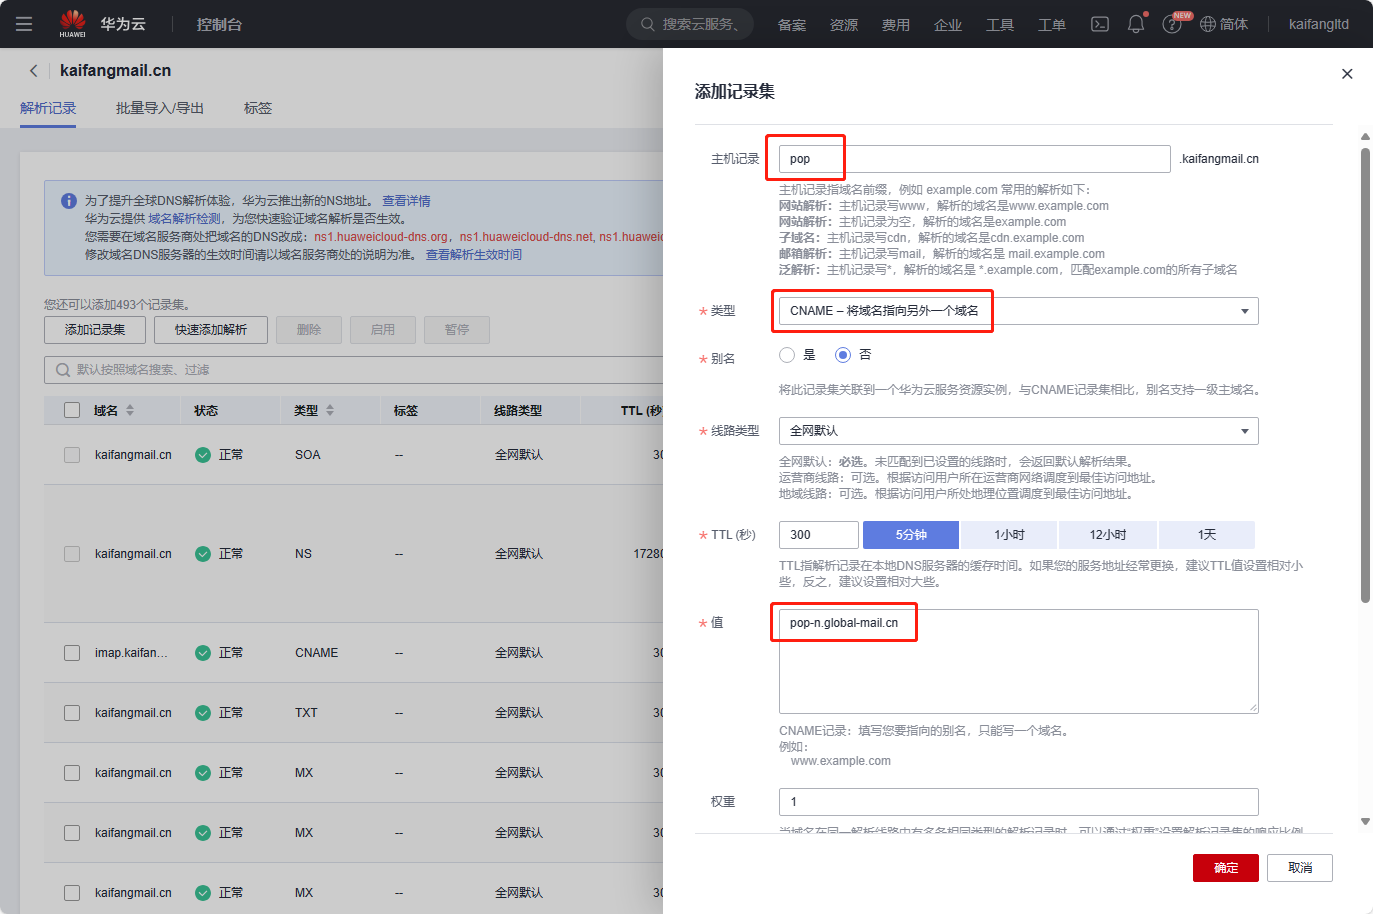This screenshot has width=1373, height=914.
Task: Switch to the 标签 tab
Action: pos(258,108)
